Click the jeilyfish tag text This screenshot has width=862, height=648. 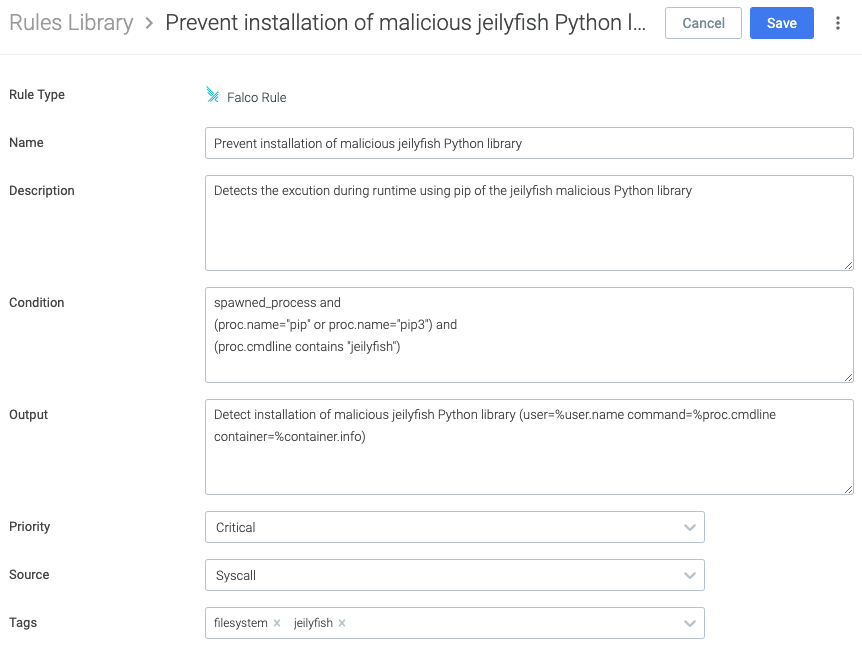tap(313, 623)
